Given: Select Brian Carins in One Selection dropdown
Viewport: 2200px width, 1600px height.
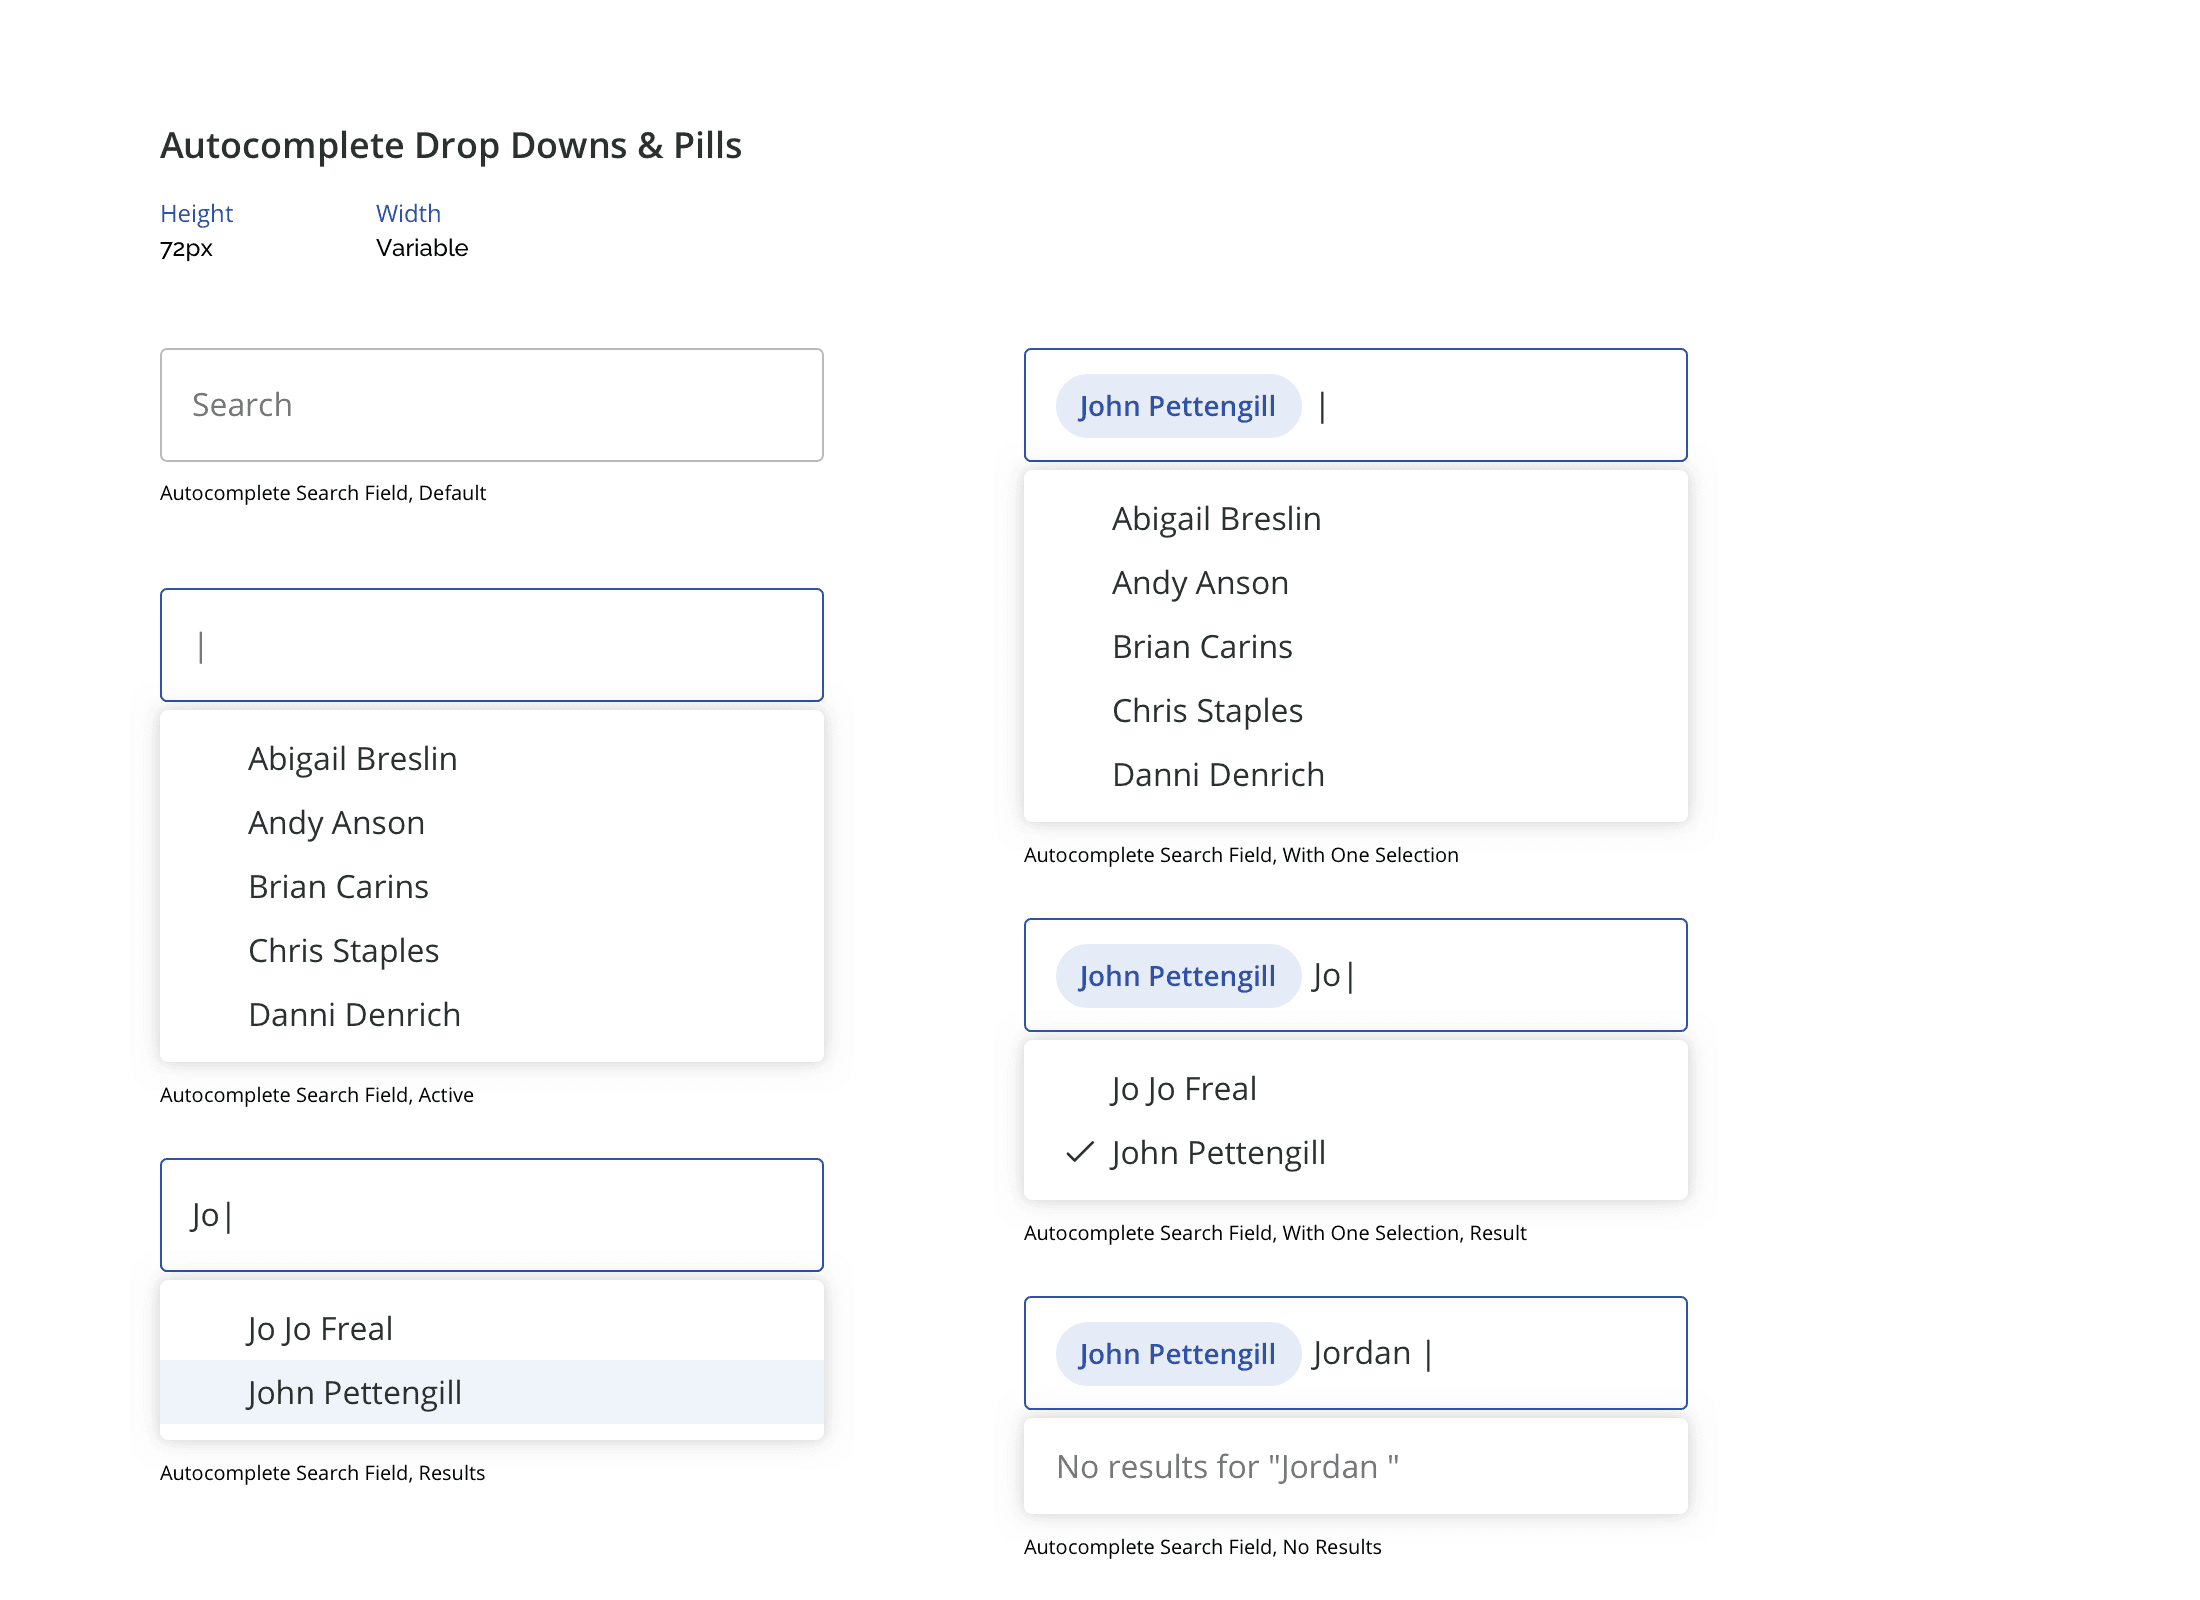Looking at the screenshot, I should click(1202, 647).
